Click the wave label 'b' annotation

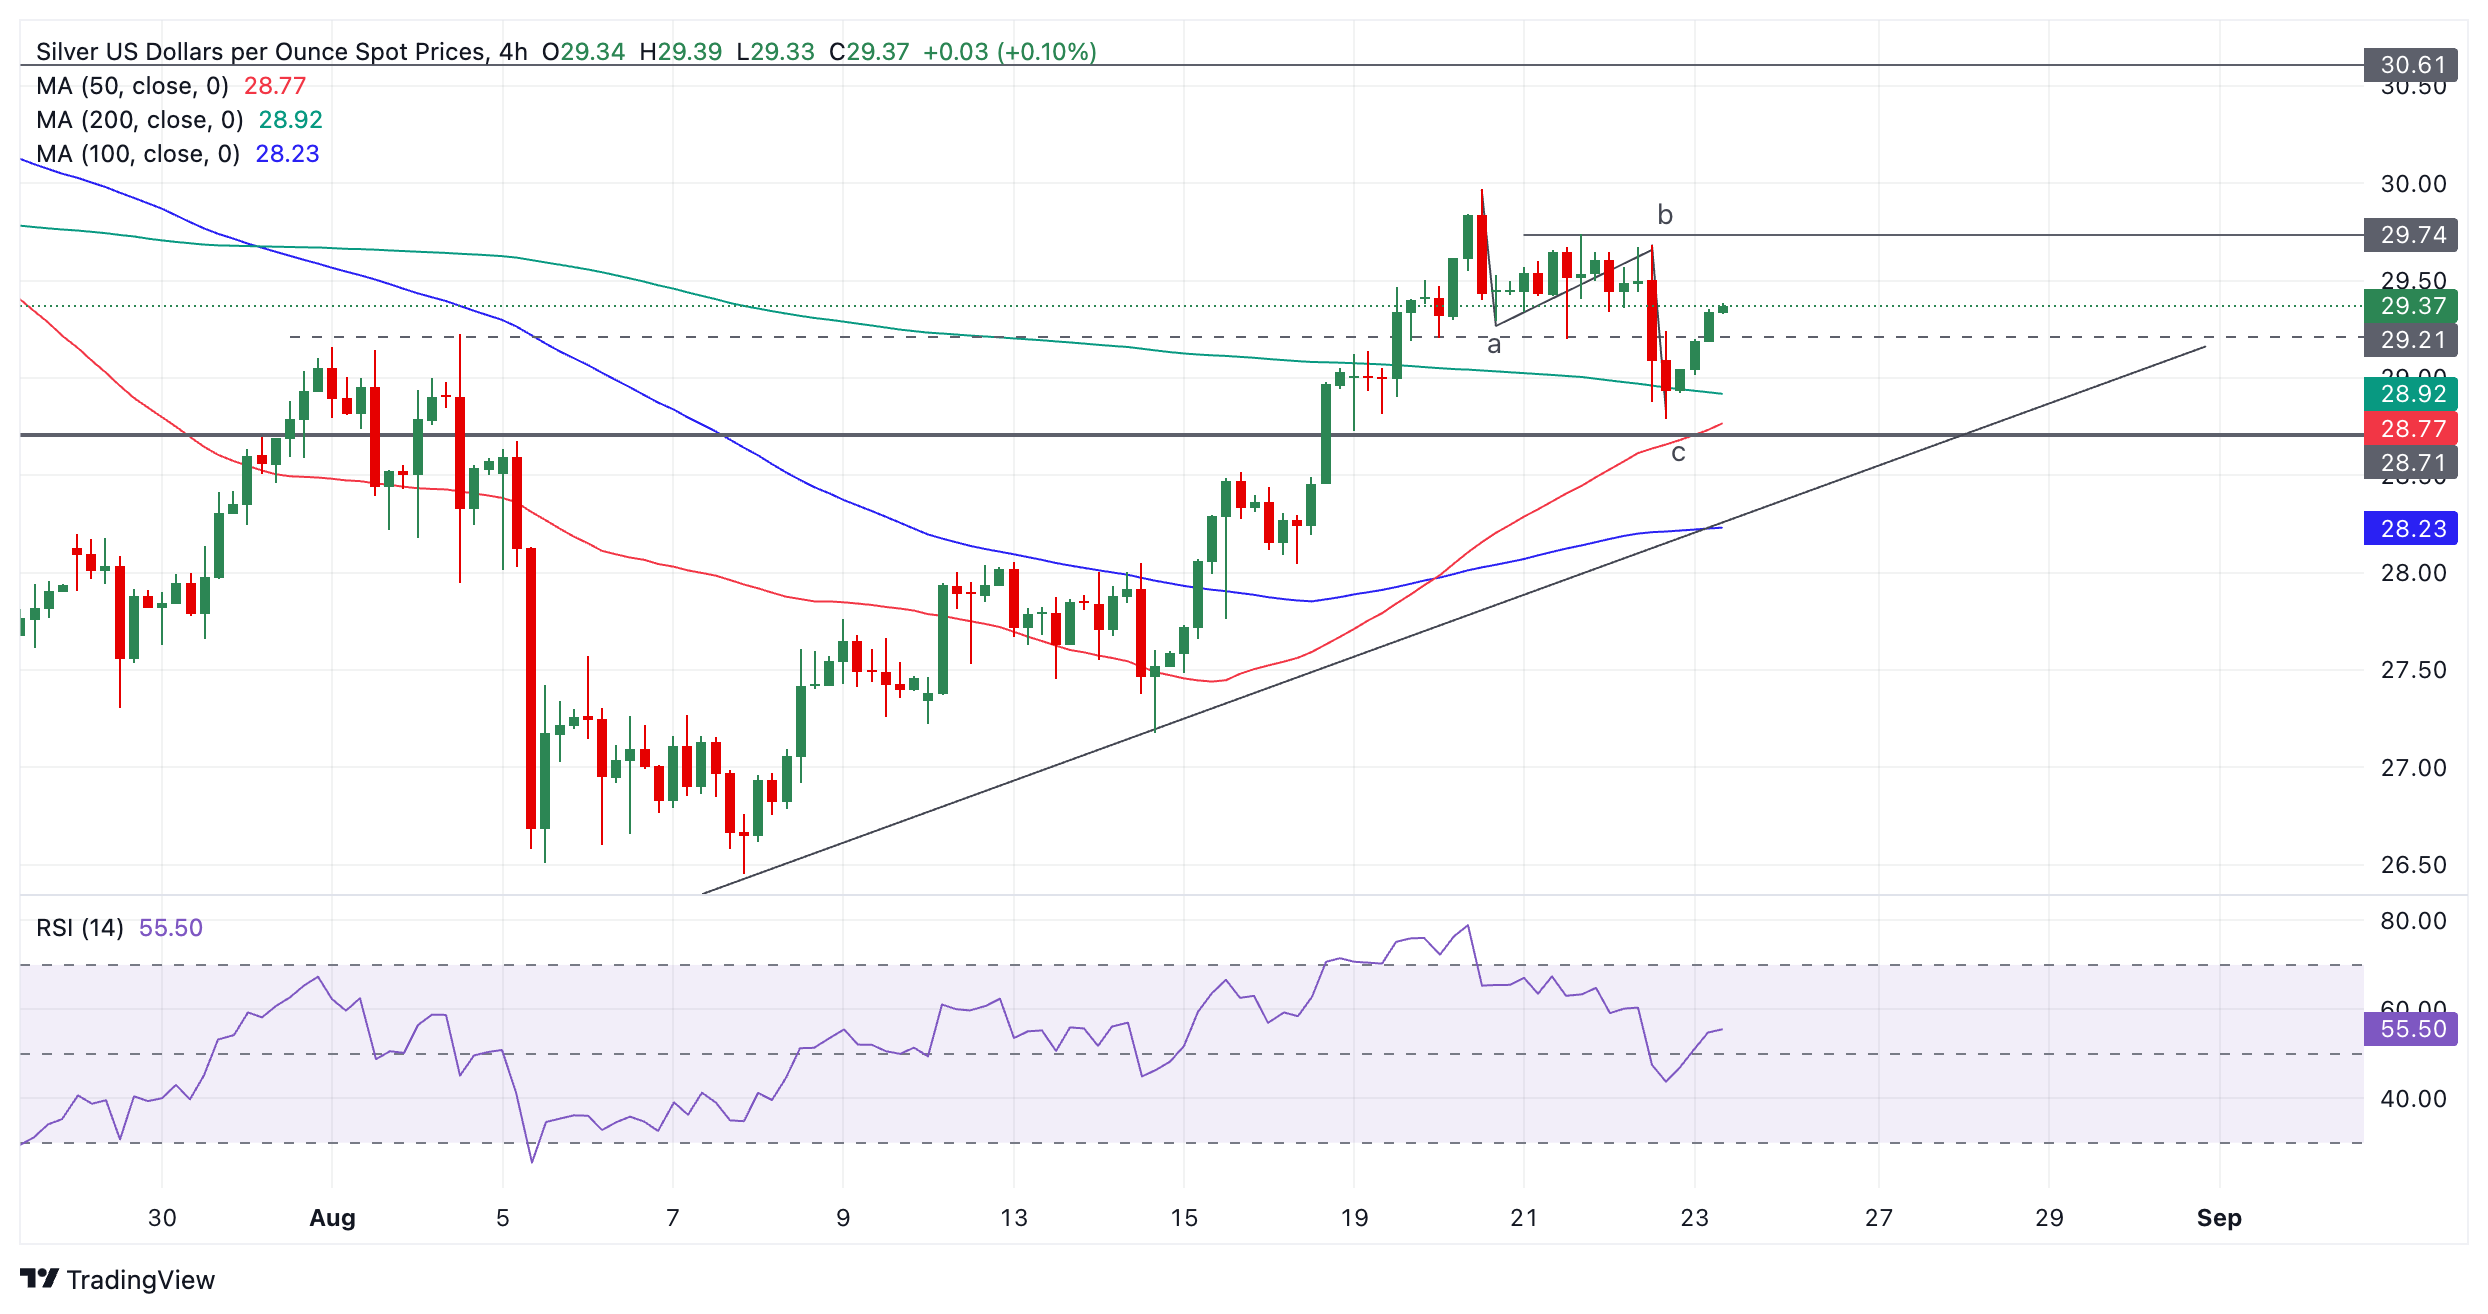1665,215
